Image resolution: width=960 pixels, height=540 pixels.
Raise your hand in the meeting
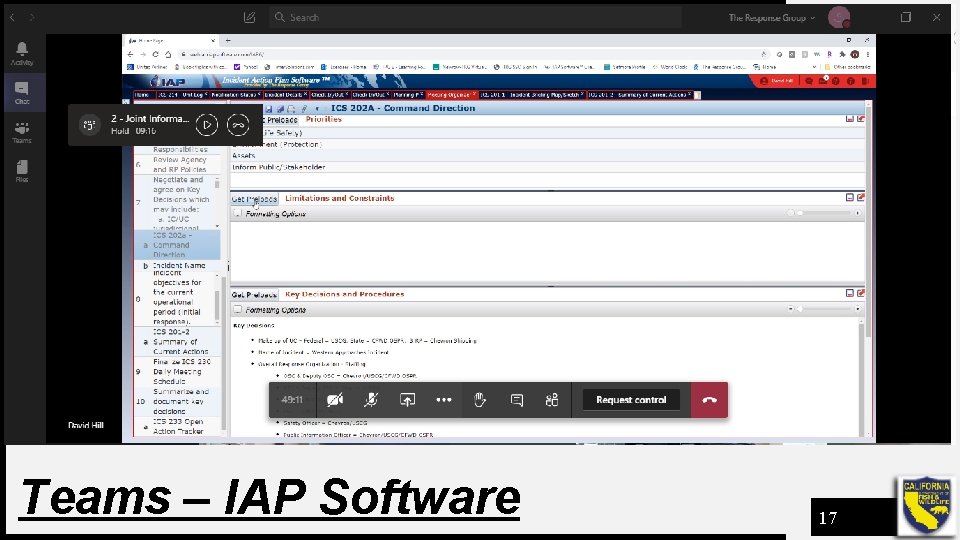click(480, 400)
